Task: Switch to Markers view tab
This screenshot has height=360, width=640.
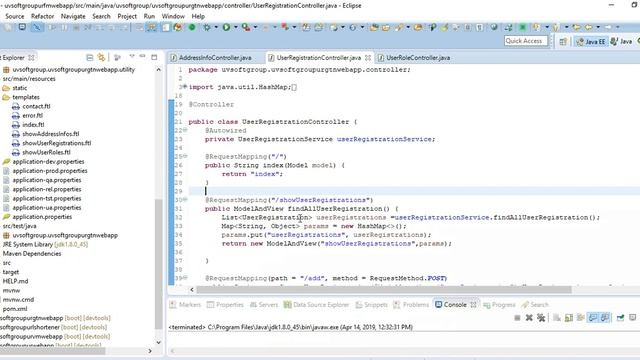Action: [x=185, y=304]
